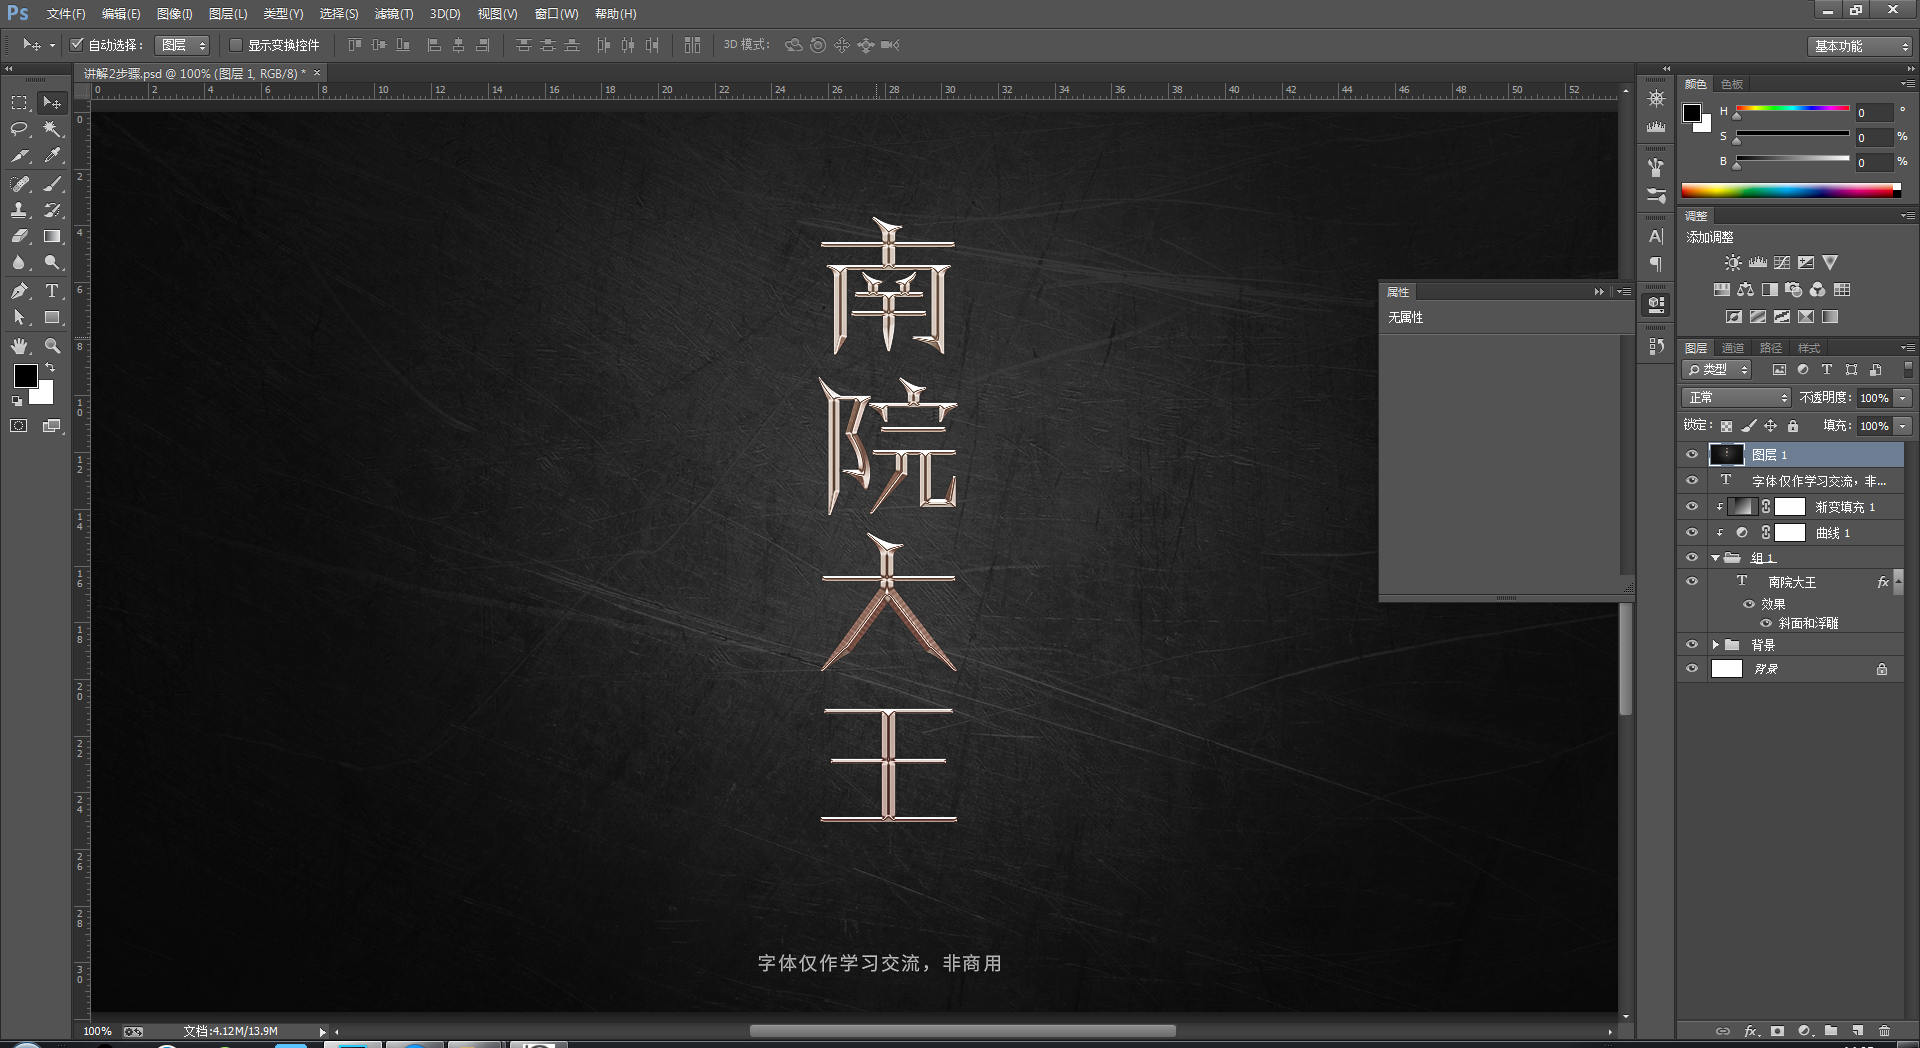Select the Eraser tool
Viewport: 1920px width, 1048px height.
pos(19,237)
